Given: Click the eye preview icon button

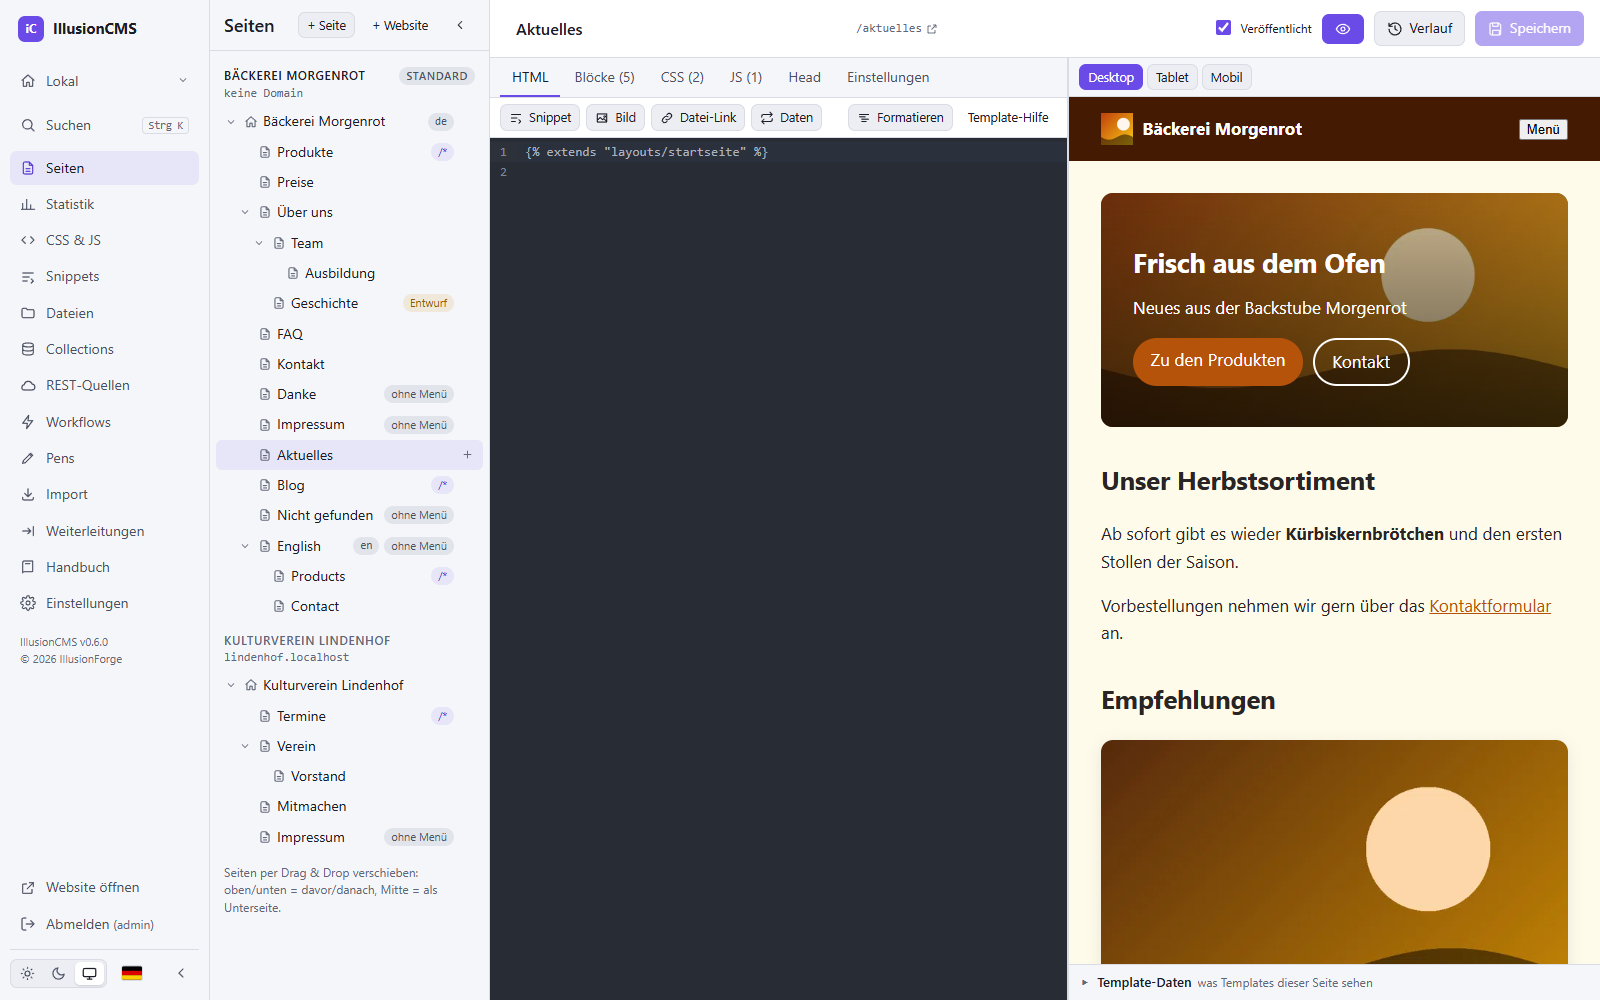Looking at the screenshot, I should pos(1343,29).
